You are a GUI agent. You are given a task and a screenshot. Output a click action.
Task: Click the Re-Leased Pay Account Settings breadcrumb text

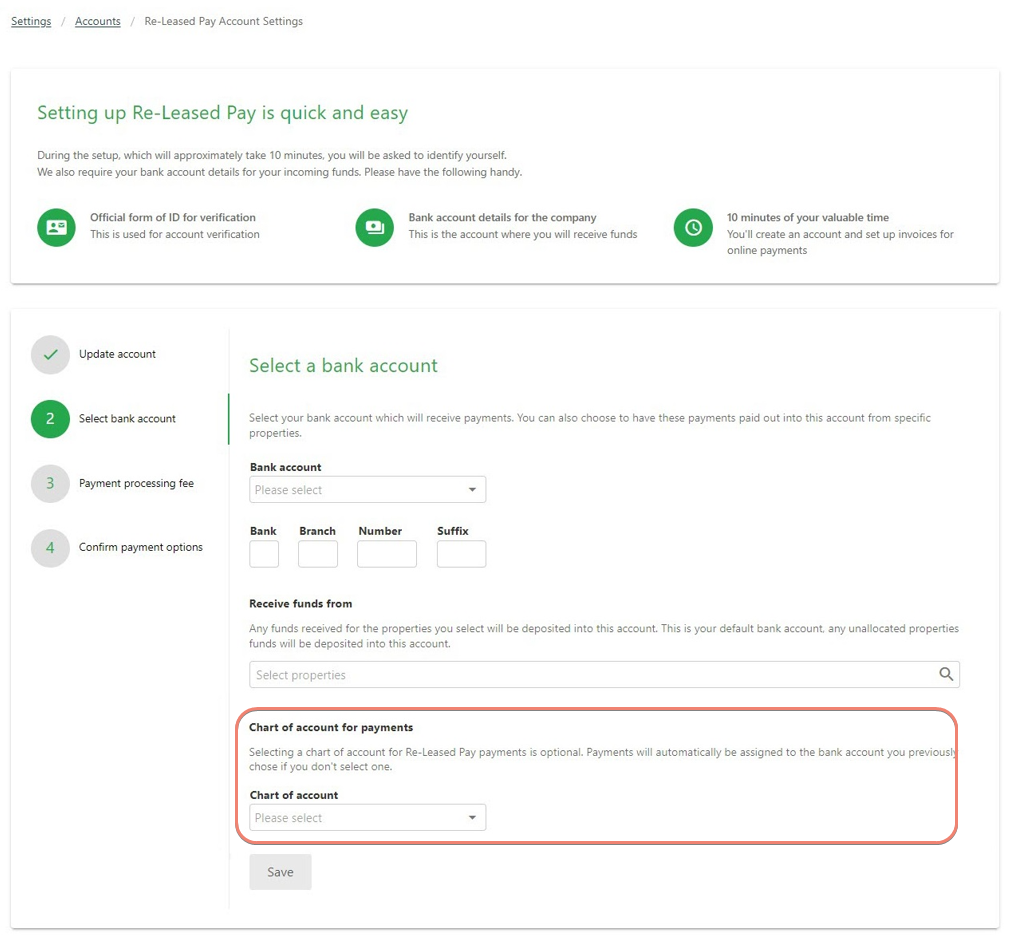(224, 21)
